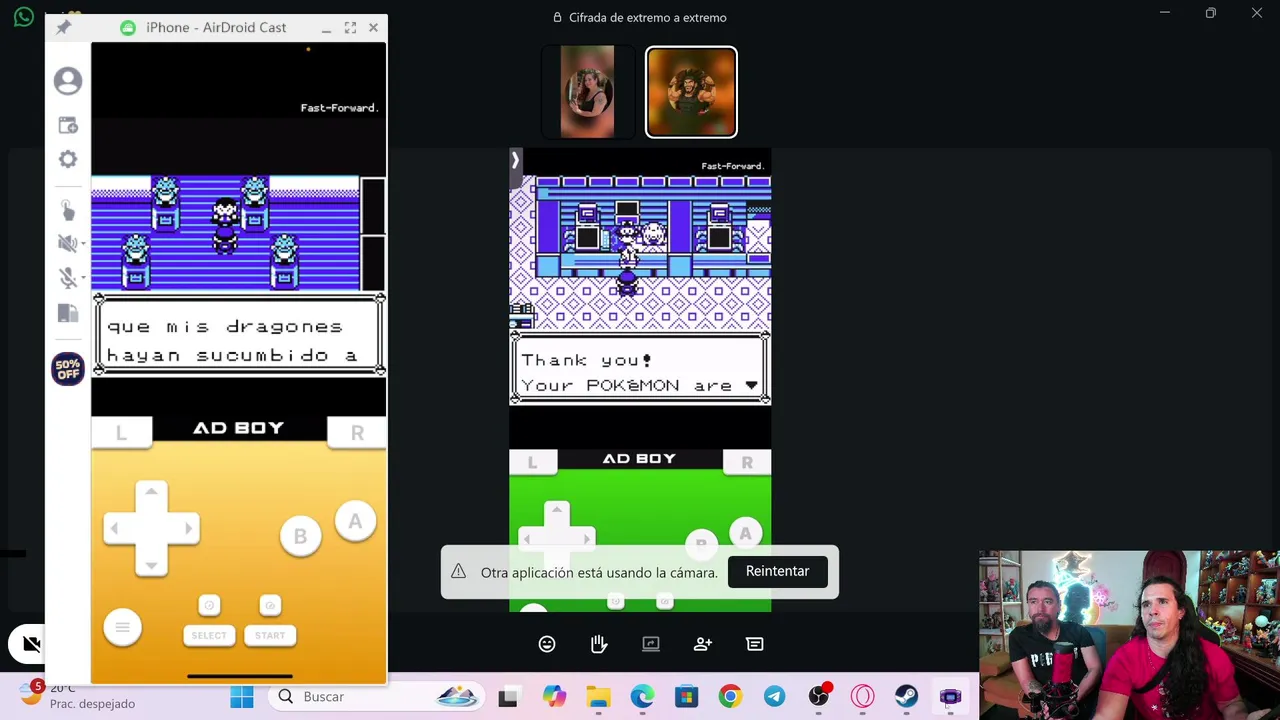Launch Copilot from the taskbar
This screenshot has height=720, width=1280.
[554, 697]
